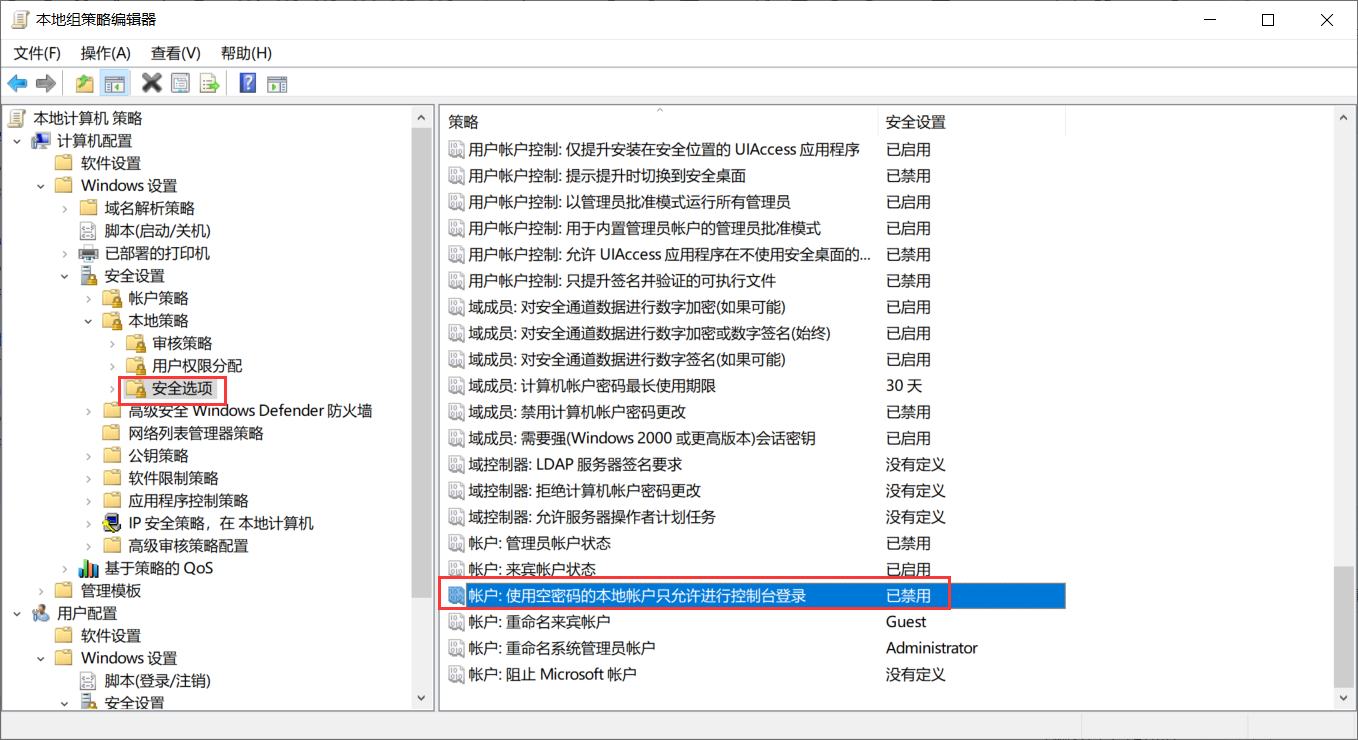
Task: Collapse the 本地策略 node
Action: pos(89,321)
